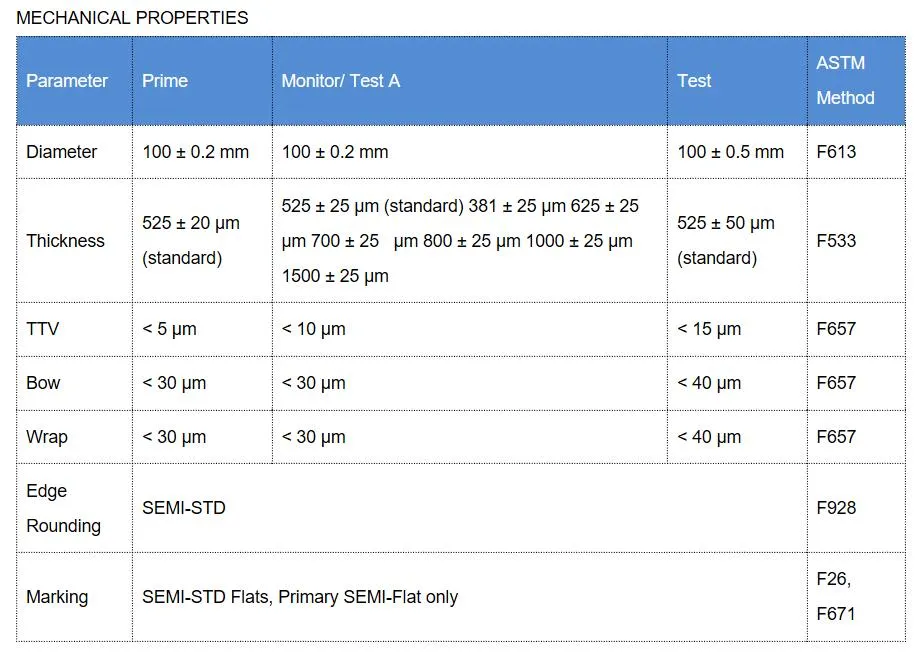The width and height of the screenshot is (919, 656).
Task: Click the Prime thickness cell 525 ± 20 µm
Action: click(191, 240)
